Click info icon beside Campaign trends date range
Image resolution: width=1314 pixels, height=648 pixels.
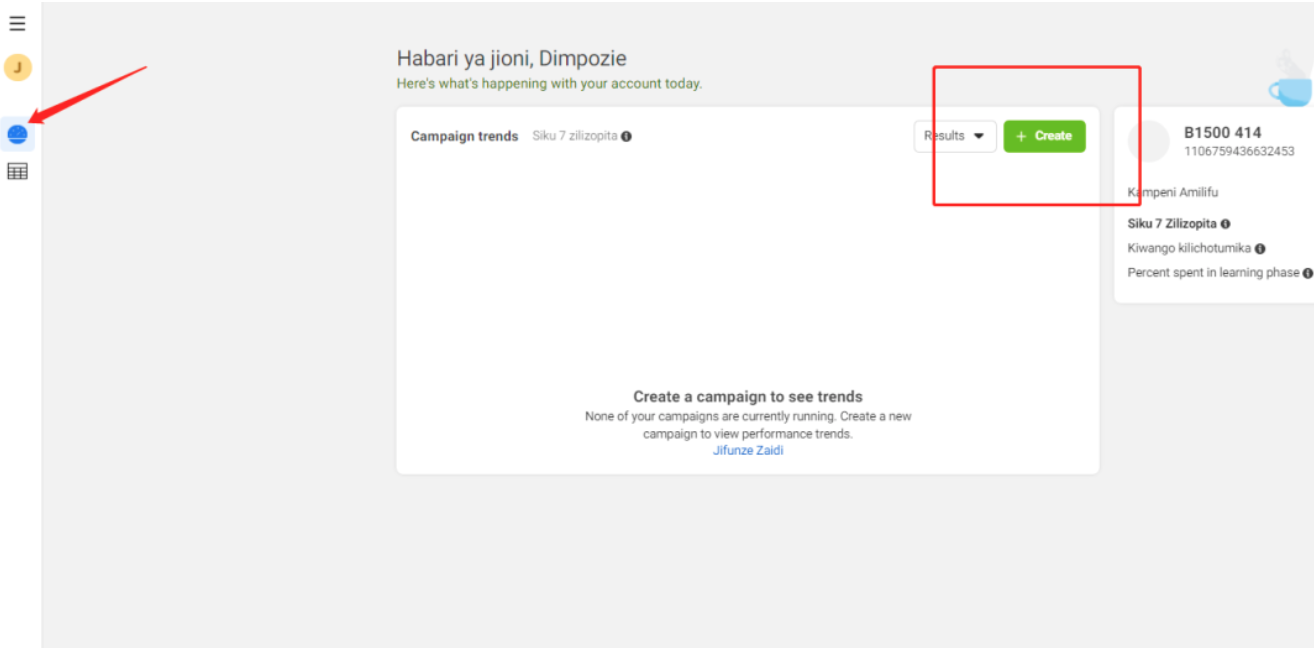point(626,137)
